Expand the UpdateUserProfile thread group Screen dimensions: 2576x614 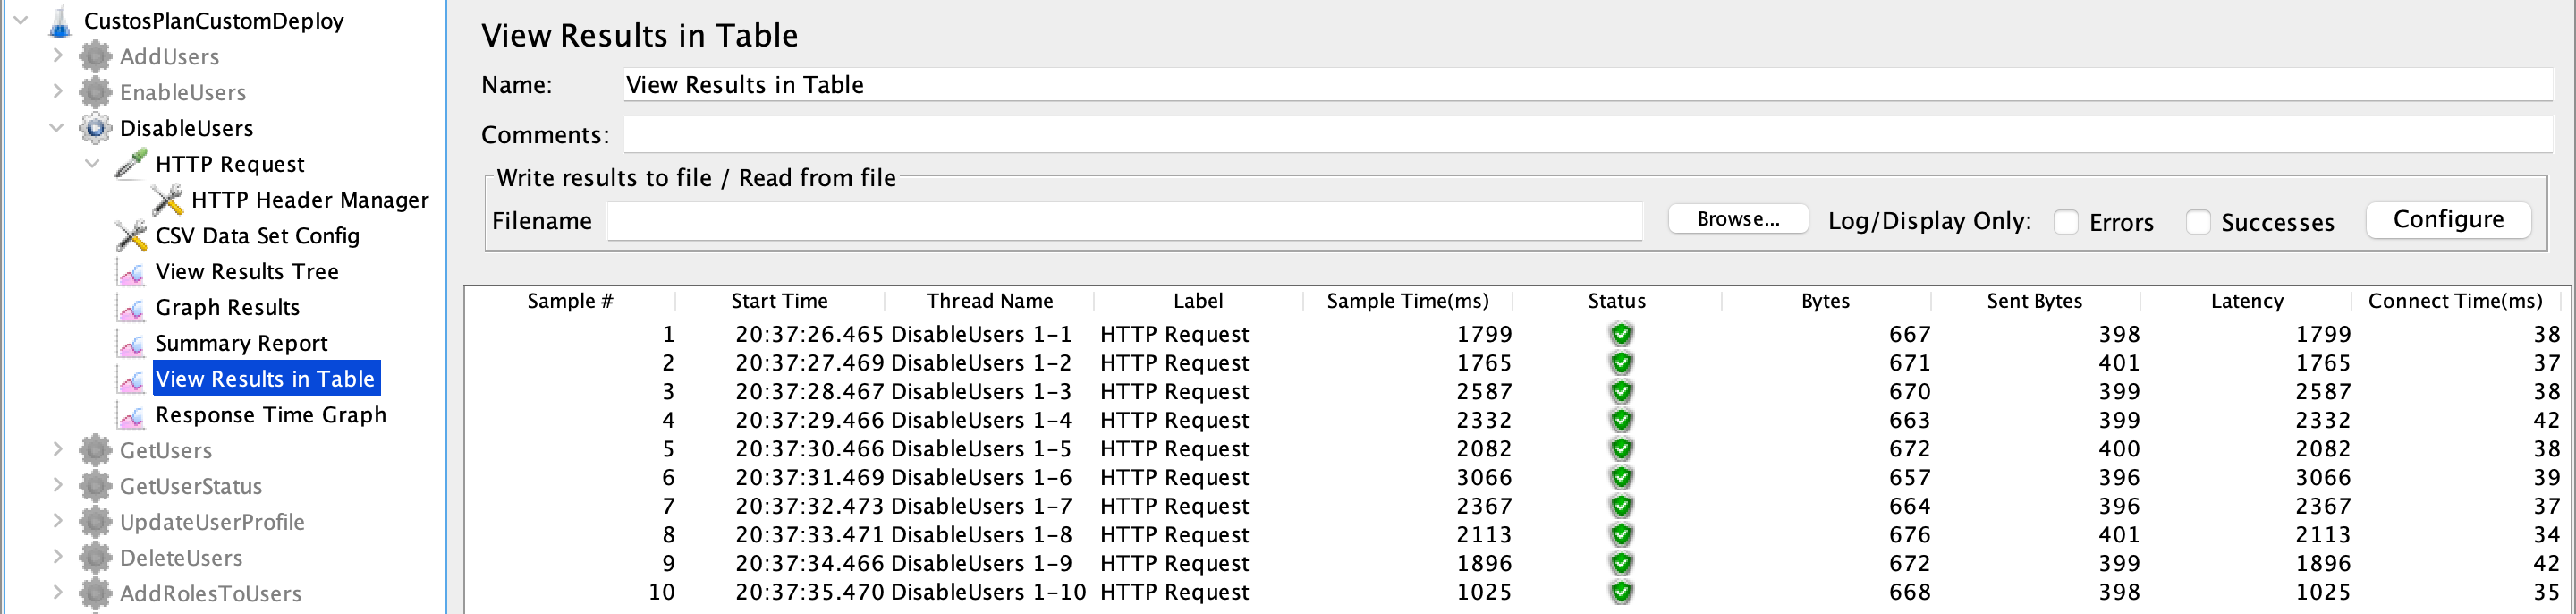pos(58,522)
